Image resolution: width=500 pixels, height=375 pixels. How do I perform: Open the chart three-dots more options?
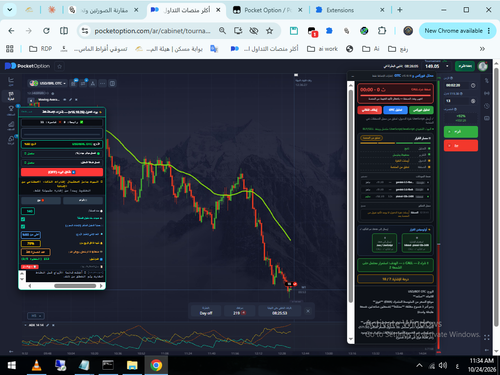(x=103, y=83)
